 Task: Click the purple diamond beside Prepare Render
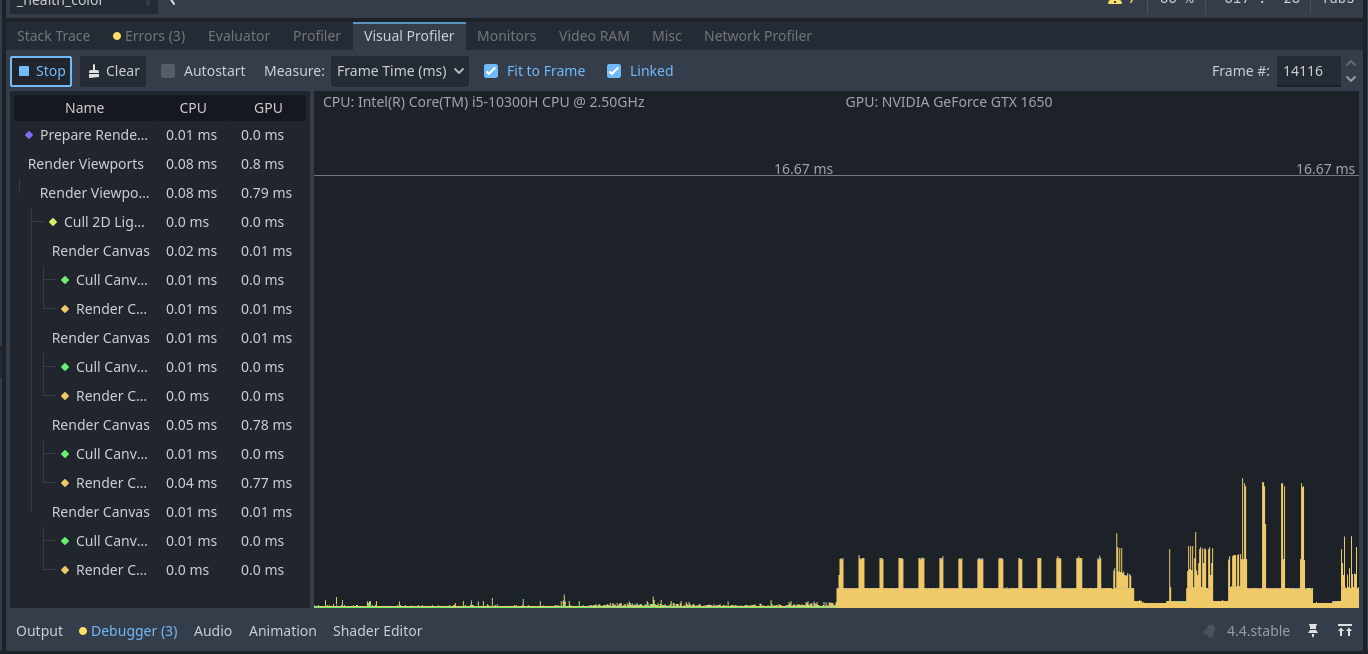pos(29,135)
